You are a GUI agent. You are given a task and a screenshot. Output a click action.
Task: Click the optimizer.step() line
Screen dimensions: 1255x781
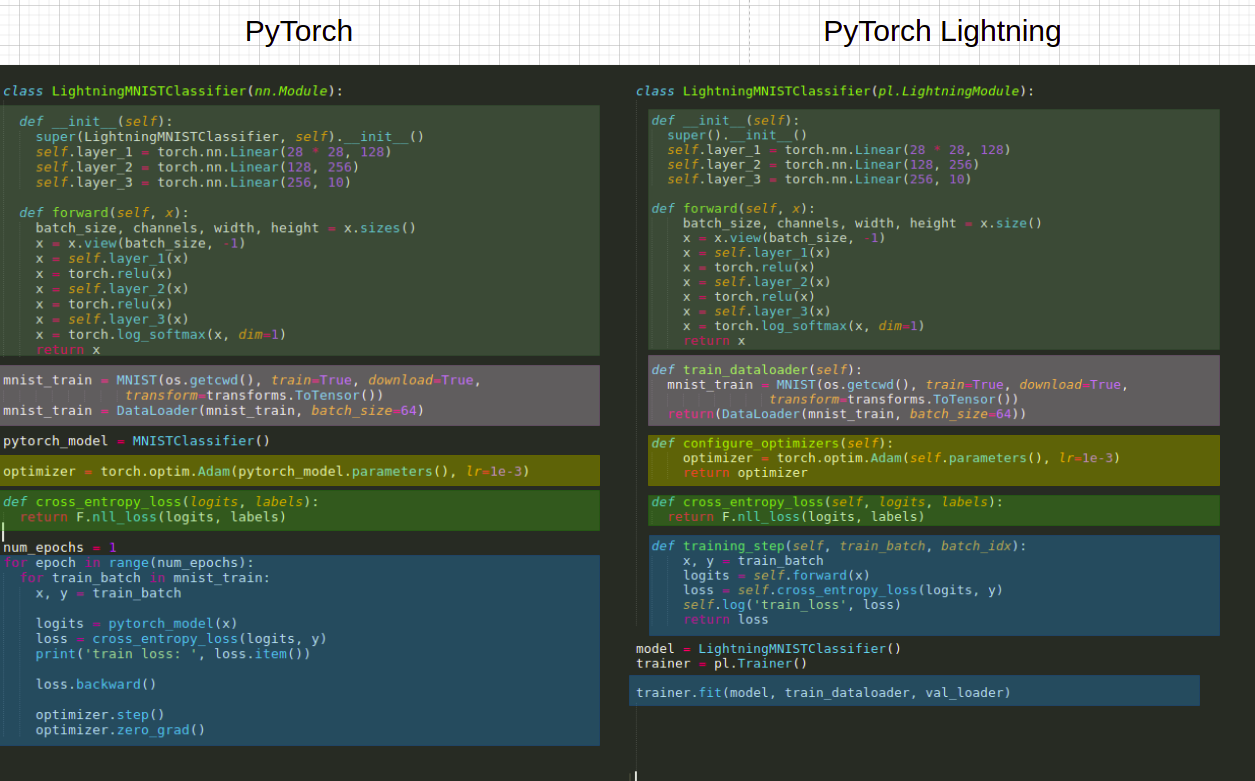(x=100, y=715)
